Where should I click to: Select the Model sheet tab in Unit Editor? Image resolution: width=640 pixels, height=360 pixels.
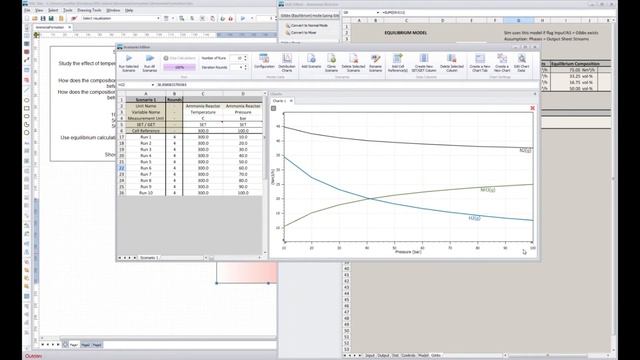(x=423, y=356)
